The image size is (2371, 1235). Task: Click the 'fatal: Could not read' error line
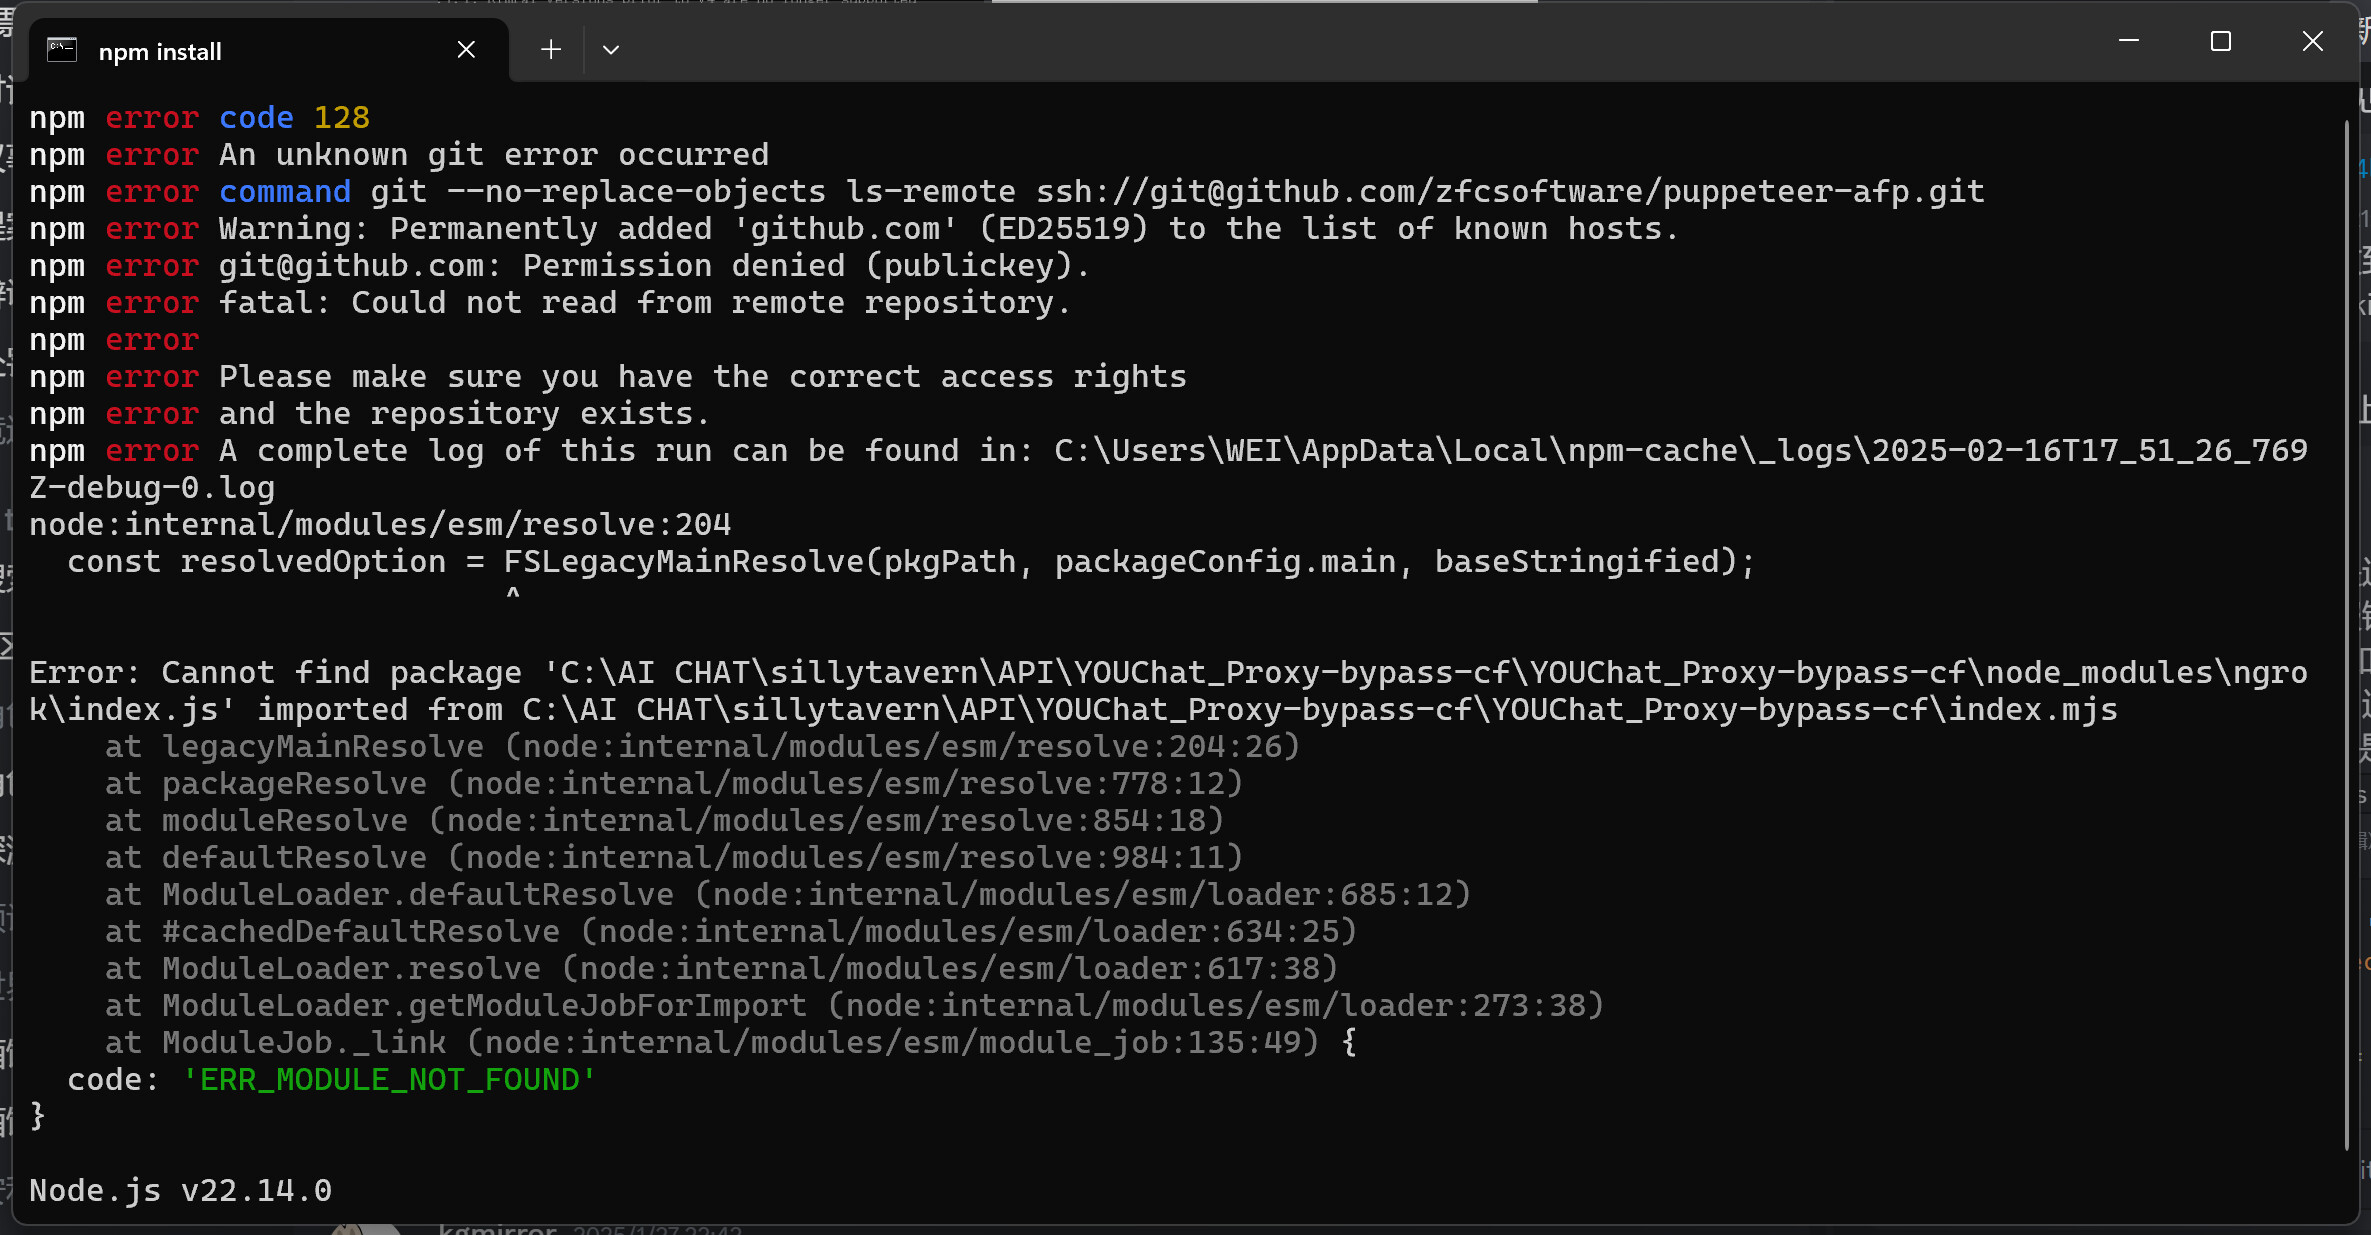point(644,303)
